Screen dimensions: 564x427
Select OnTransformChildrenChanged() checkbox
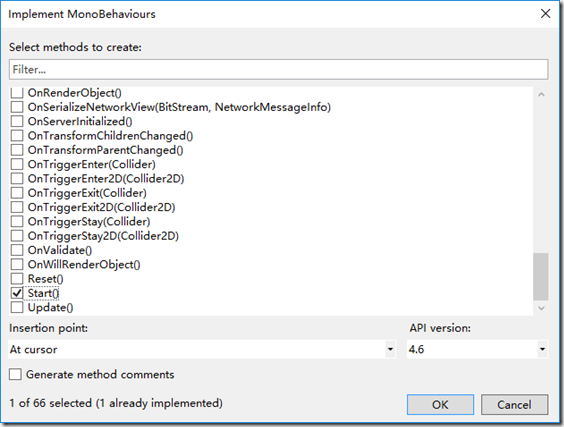[17, 136]
